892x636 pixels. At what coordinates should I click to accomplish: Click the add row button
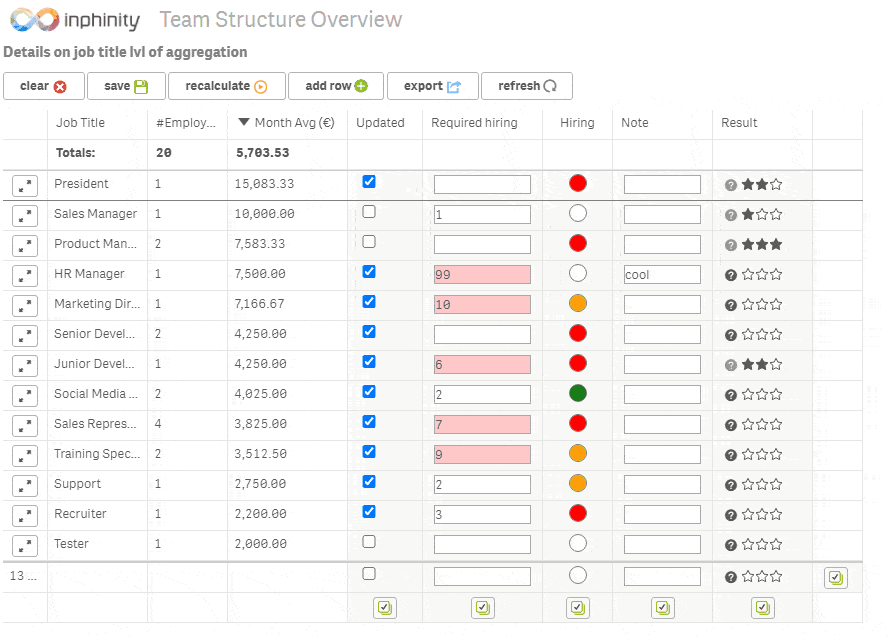pos(336,86)
